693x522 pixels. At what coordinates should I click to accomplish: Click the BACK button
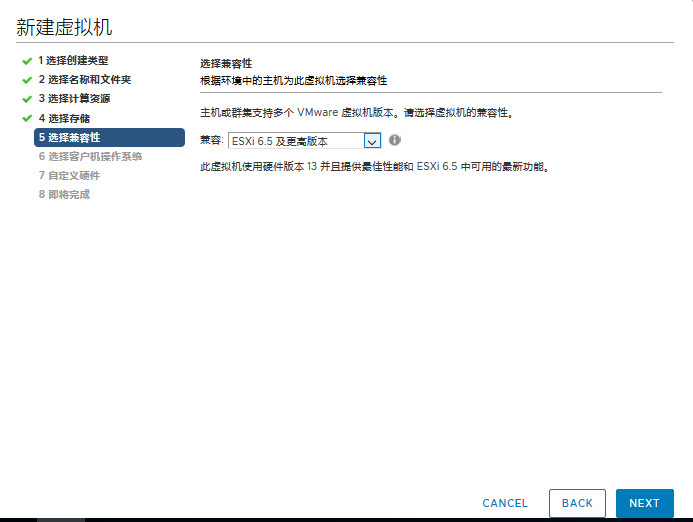click(577, 503)
